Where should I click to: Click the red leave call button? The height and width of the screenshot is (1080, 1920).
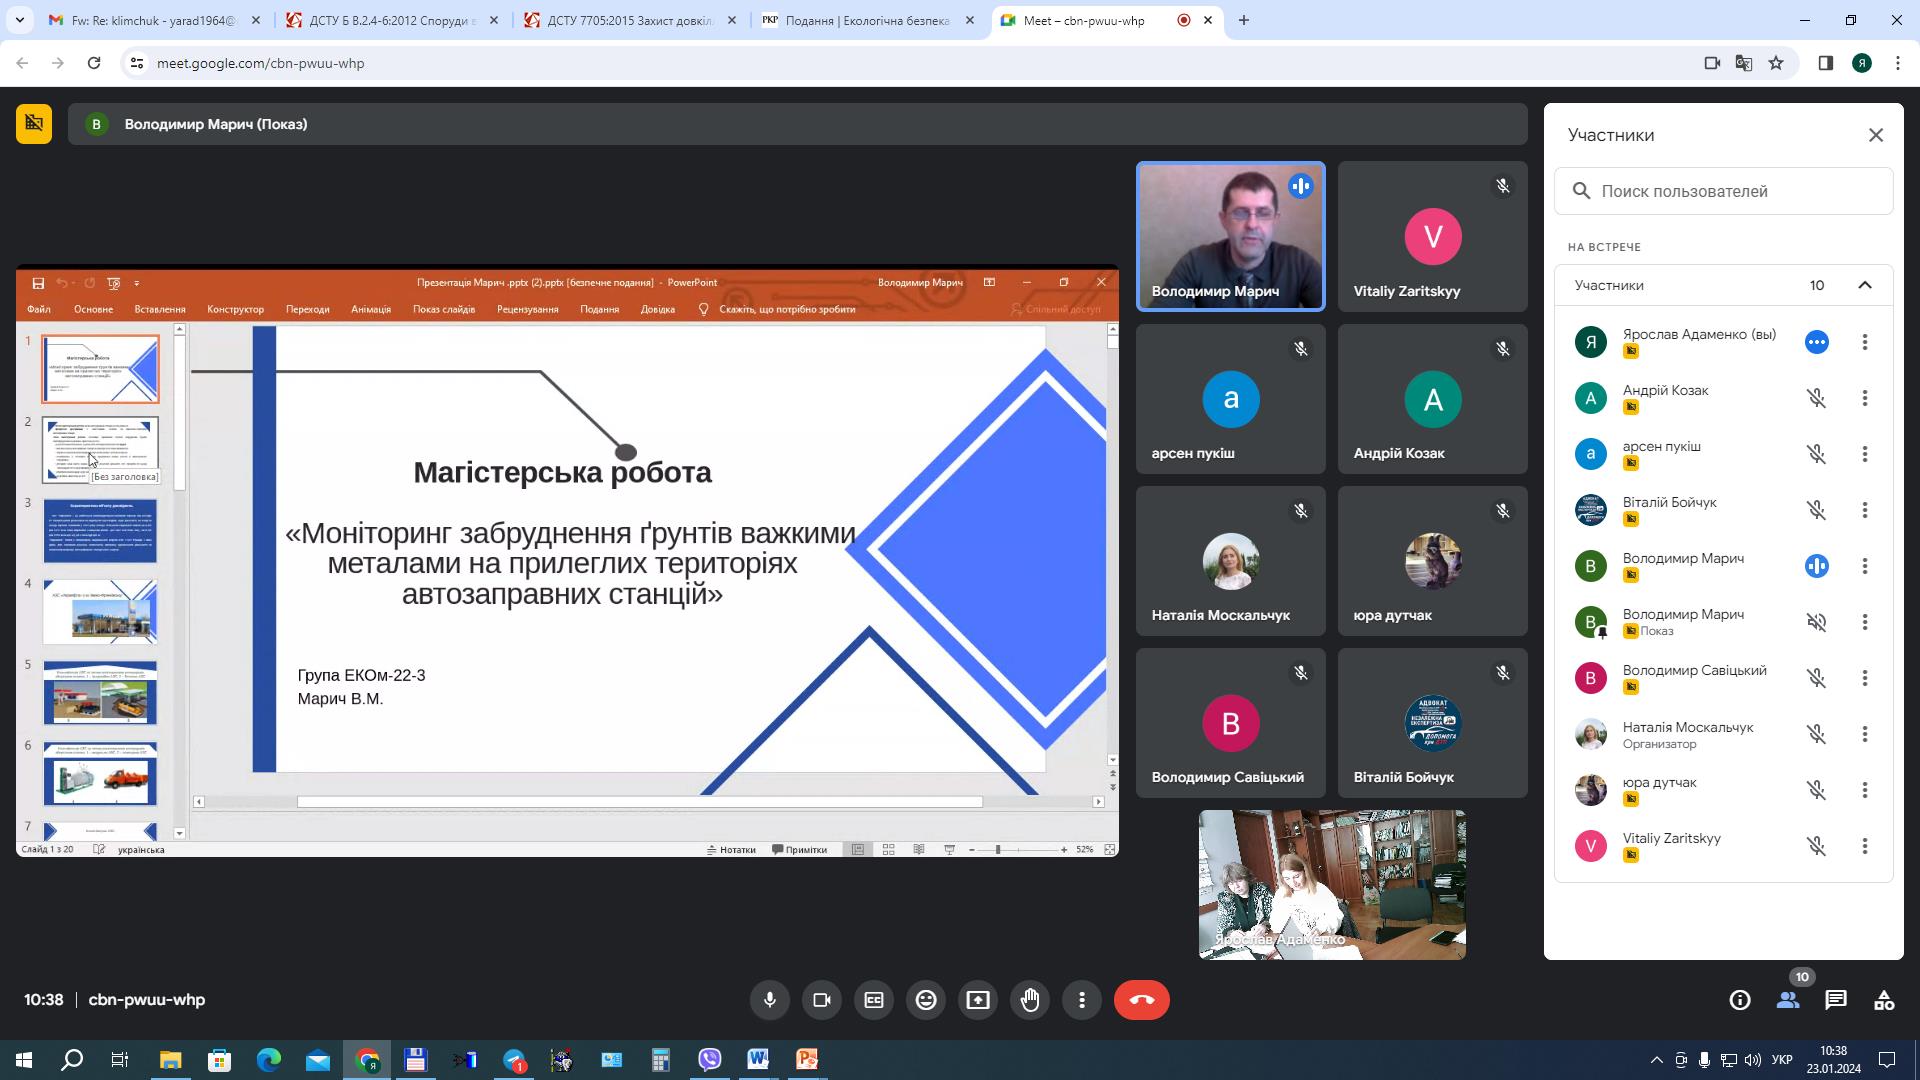1141,1000
